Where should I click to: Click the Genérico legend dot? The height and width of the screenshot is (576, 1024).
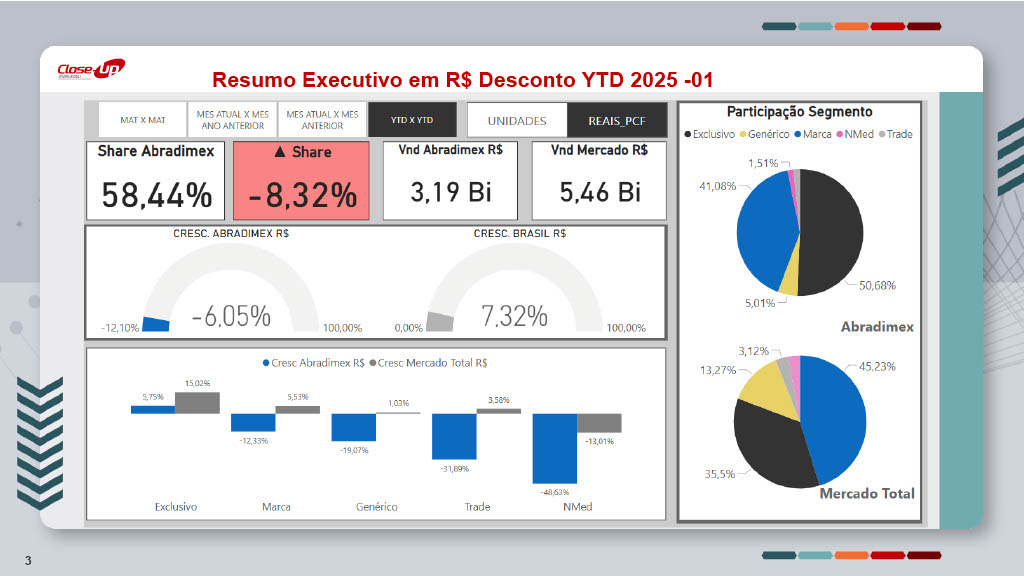(x=744, y=134)
